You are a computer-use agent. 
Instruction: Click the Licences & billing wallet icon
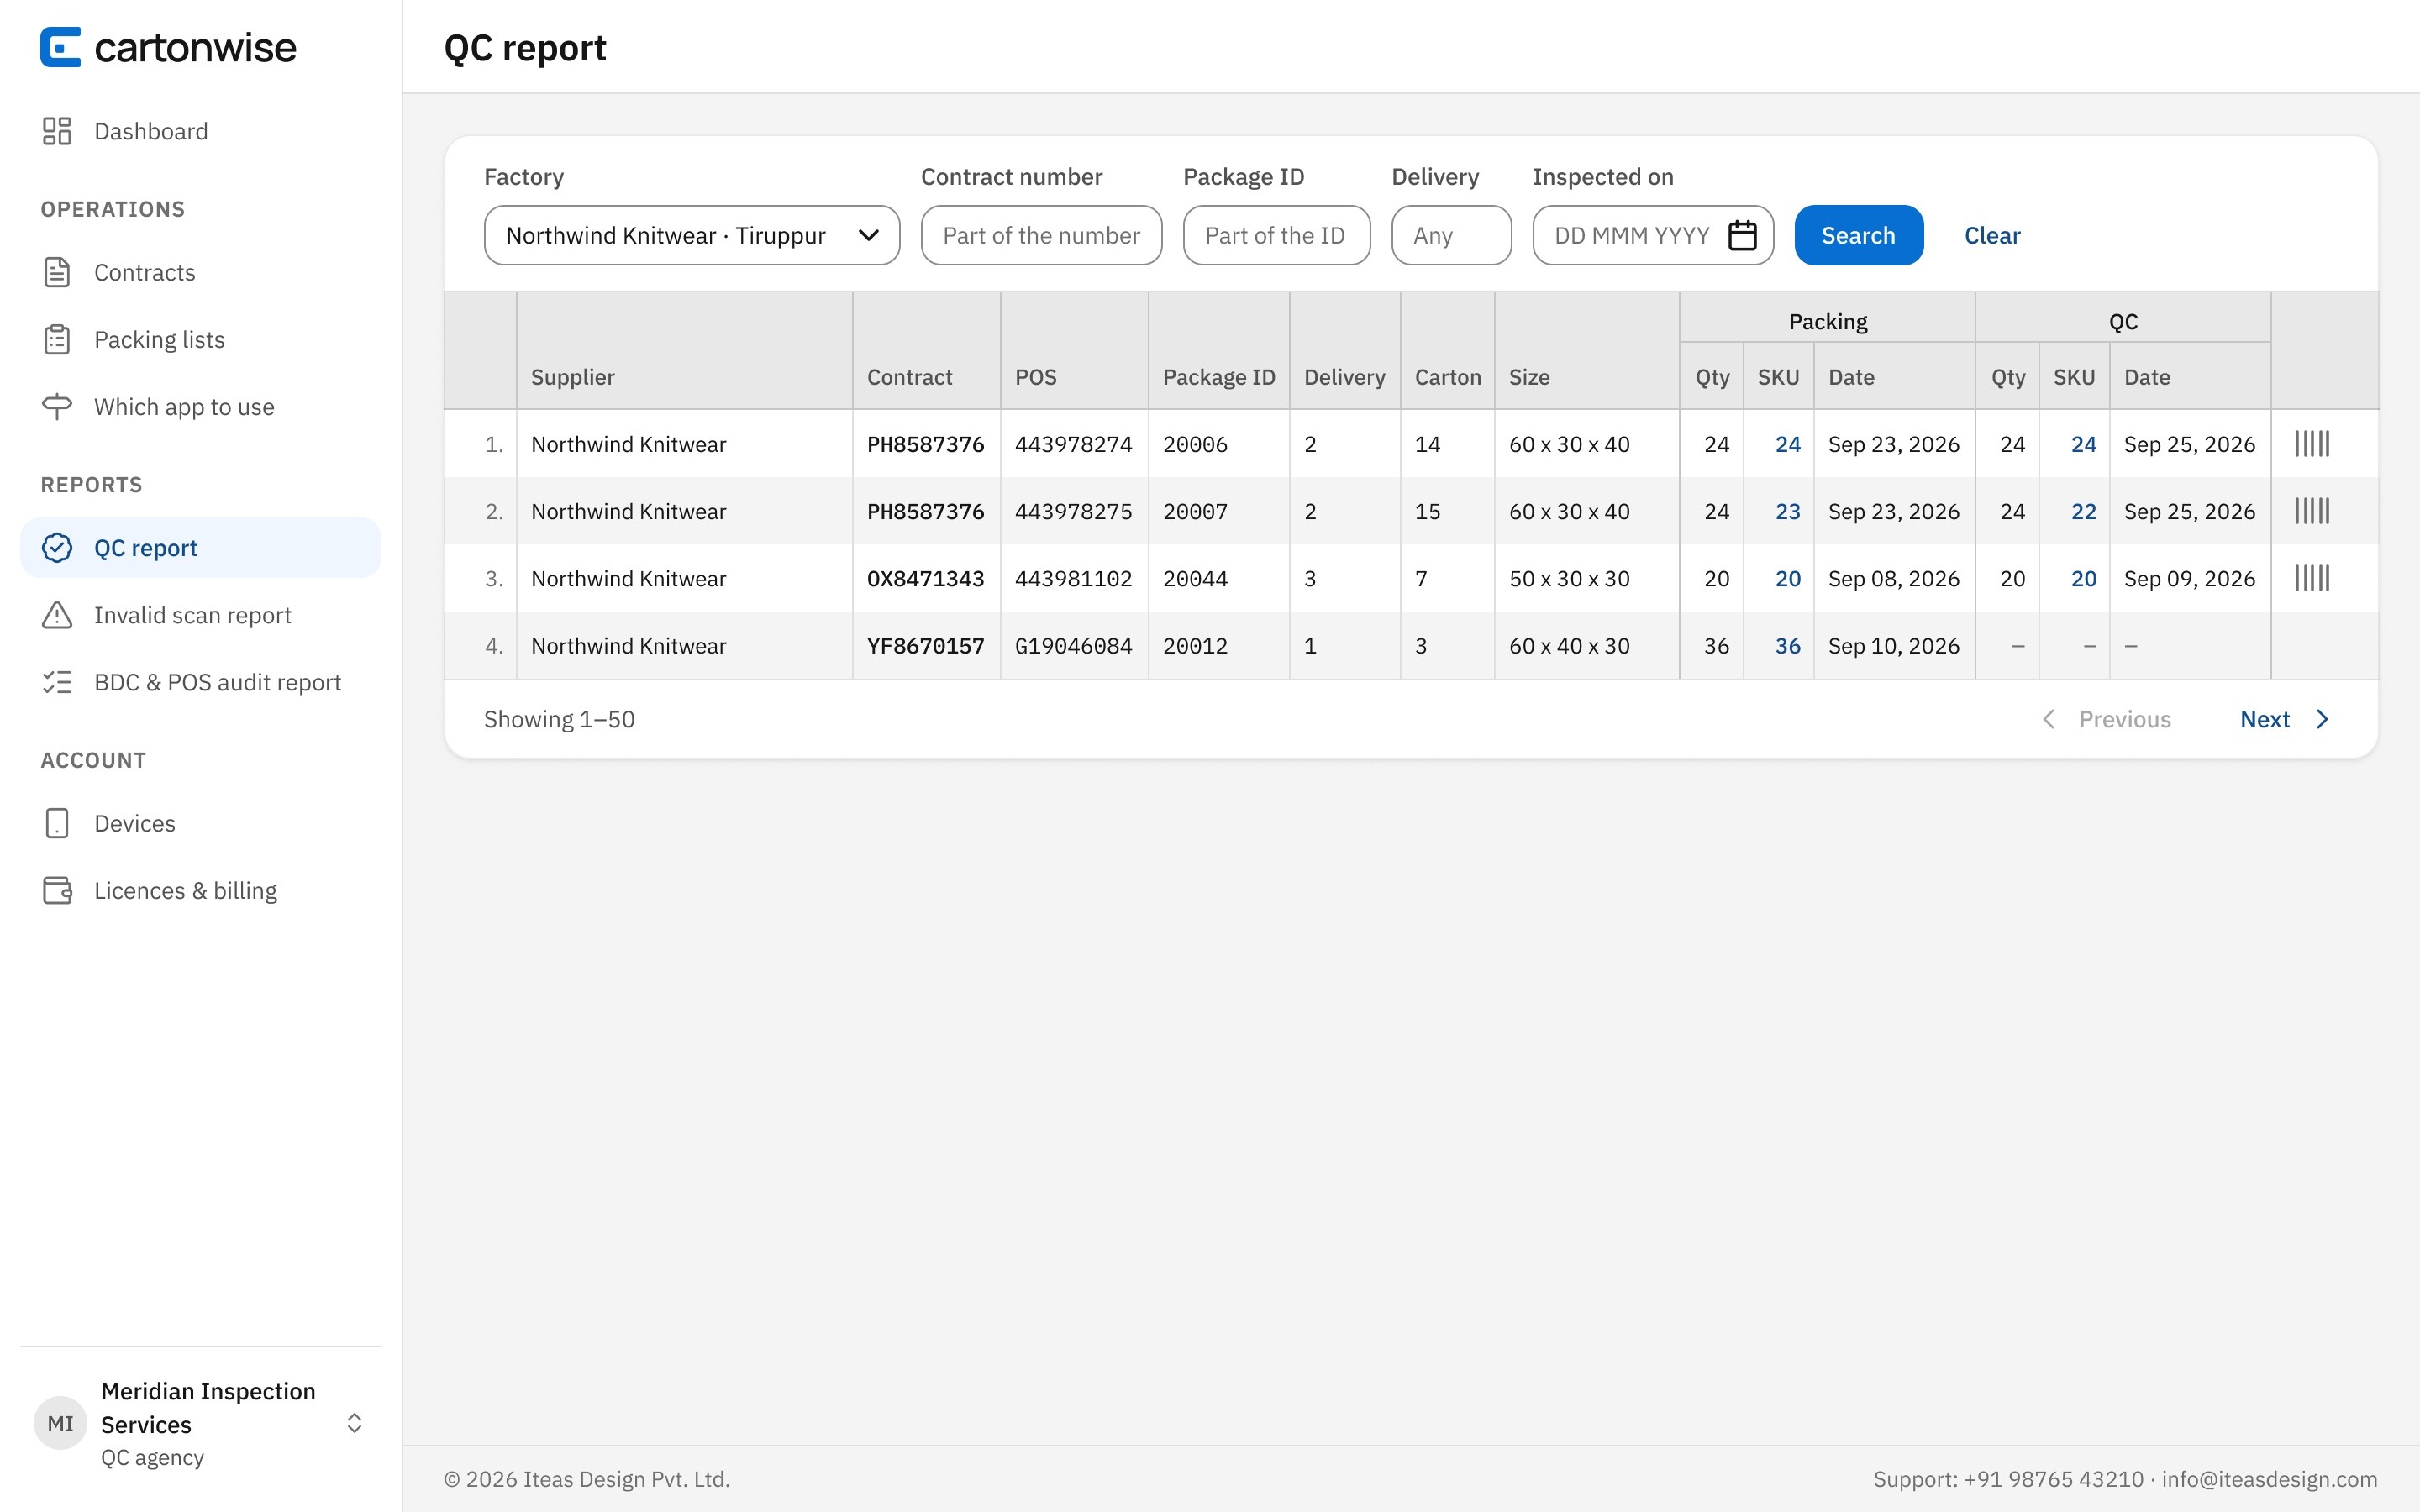[57, 889]
